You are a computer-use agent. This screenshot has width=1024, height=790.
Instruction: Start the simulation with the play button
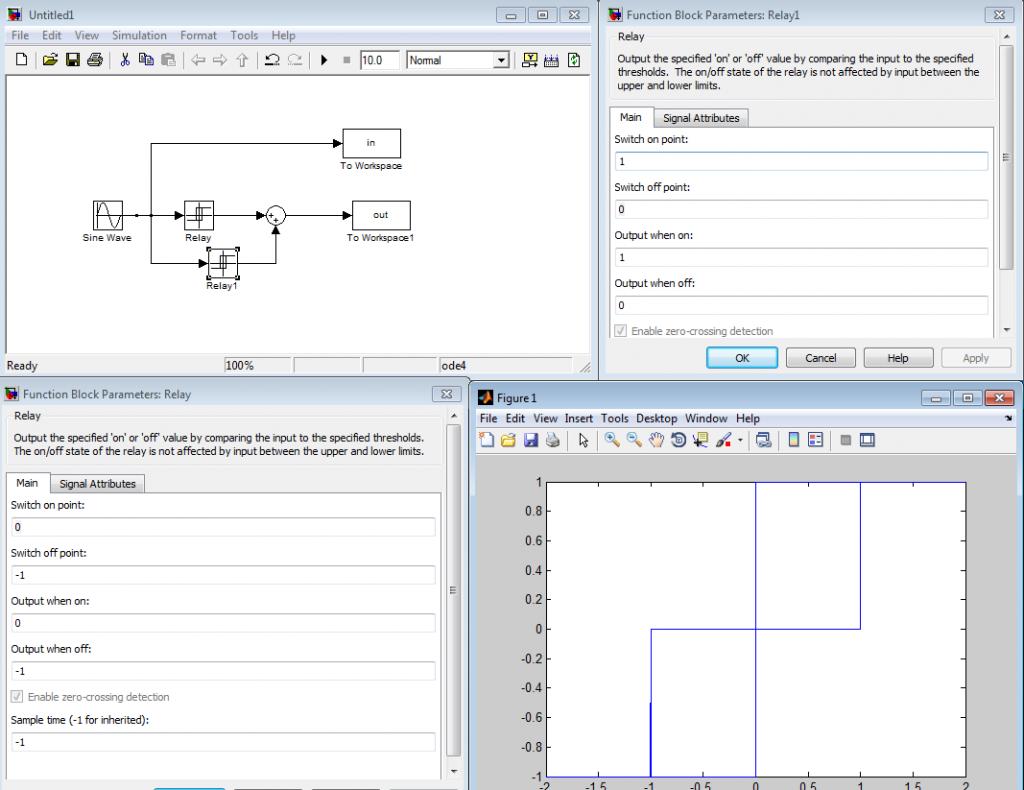324,60
